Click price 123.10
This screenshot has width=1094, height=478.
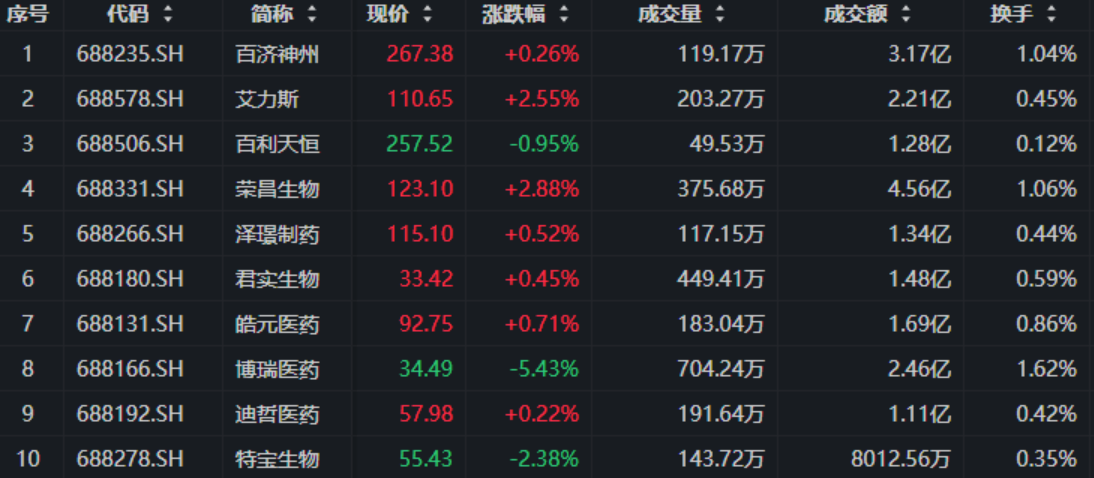[x=420, y=188]
